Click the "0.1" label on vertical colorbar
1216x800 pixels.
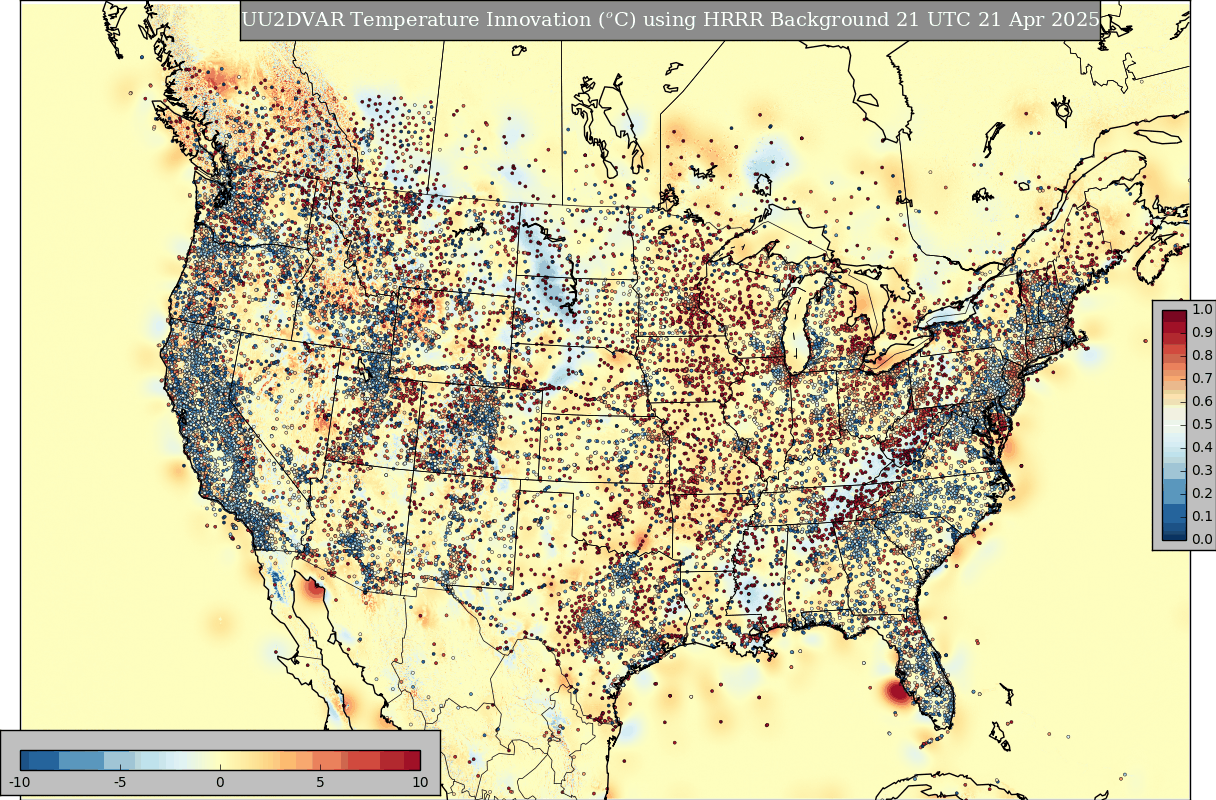pyautogui.click(x=1203, y=516)
